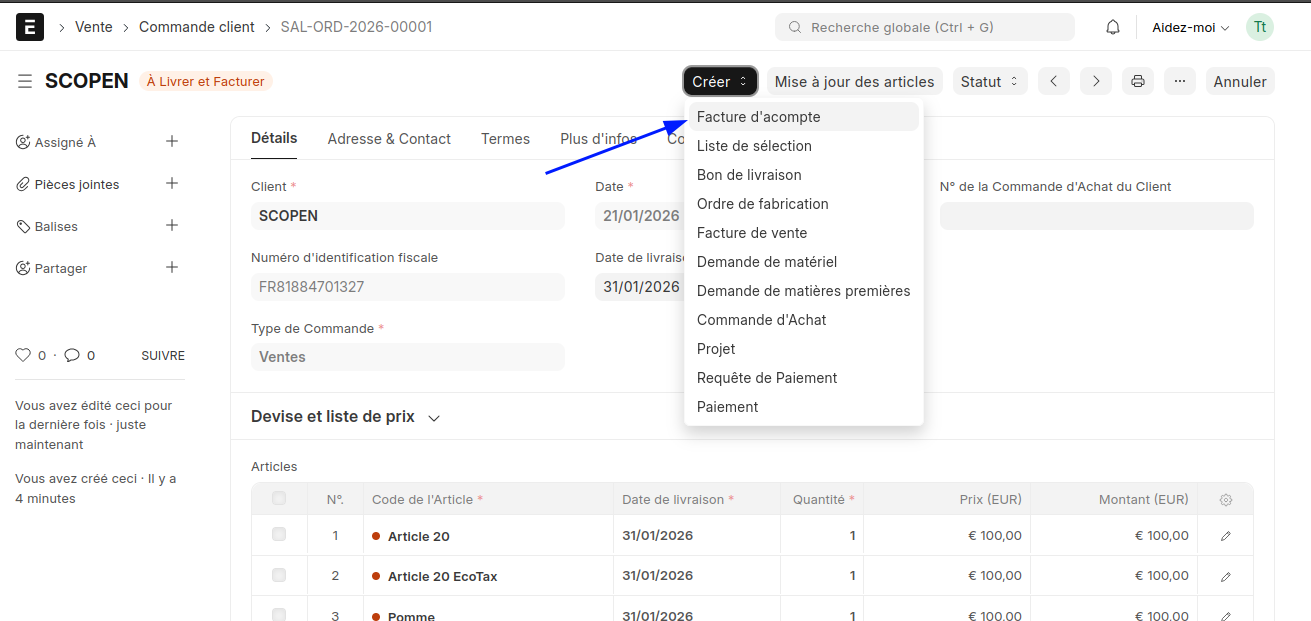Close the Créer dropdown button
Screen dimensions: 1311x621
pyautogui.click(x=720, y=81)
